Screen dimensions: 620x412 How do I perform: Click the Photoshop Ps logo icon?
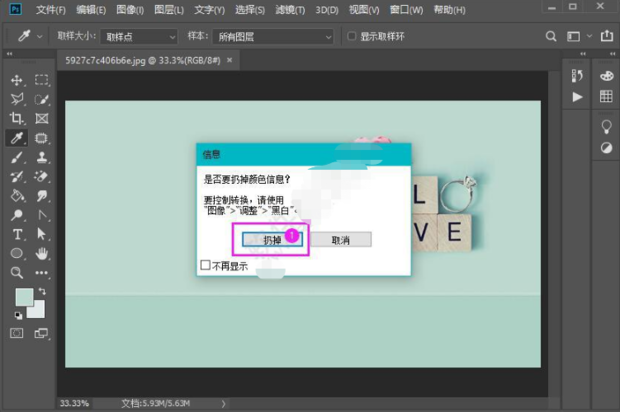(x=16, y=9)
